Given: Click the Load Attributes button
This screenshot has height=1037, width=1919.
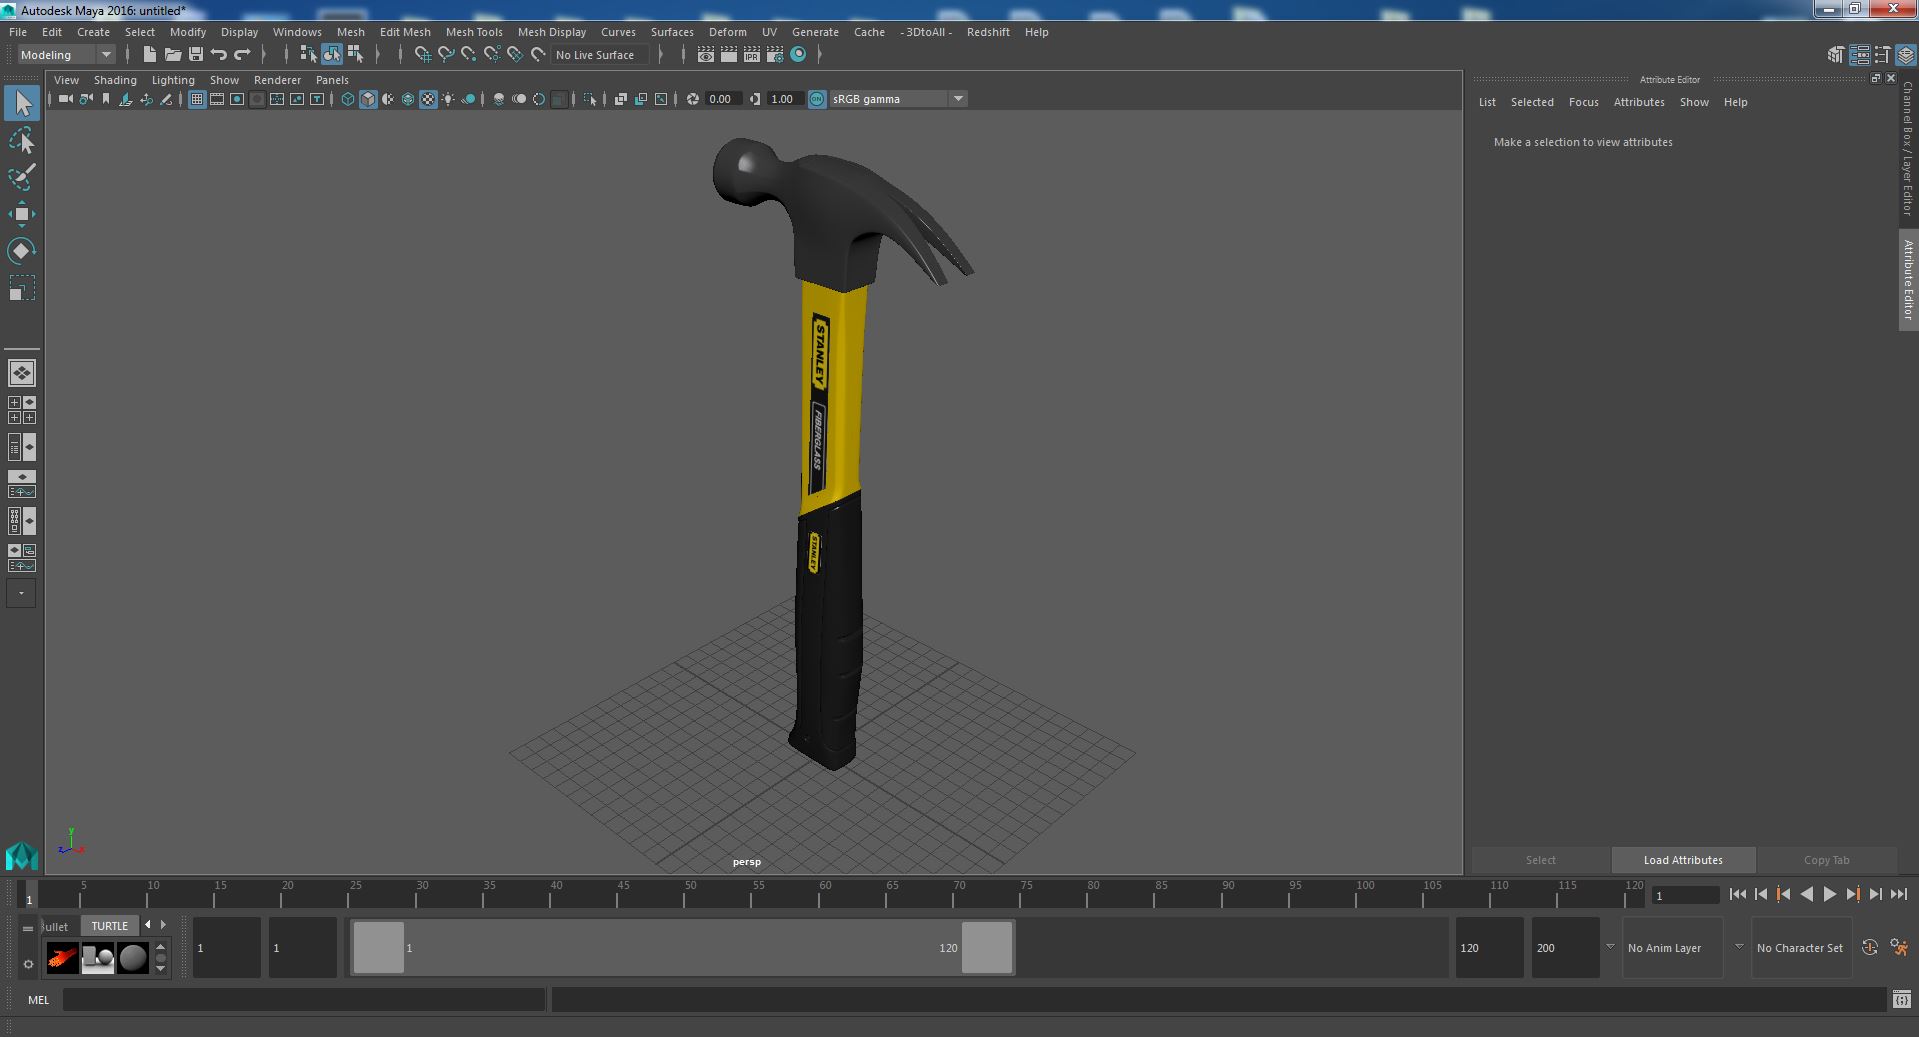Looking at the screenshot, I should [x=1683, y=860].
